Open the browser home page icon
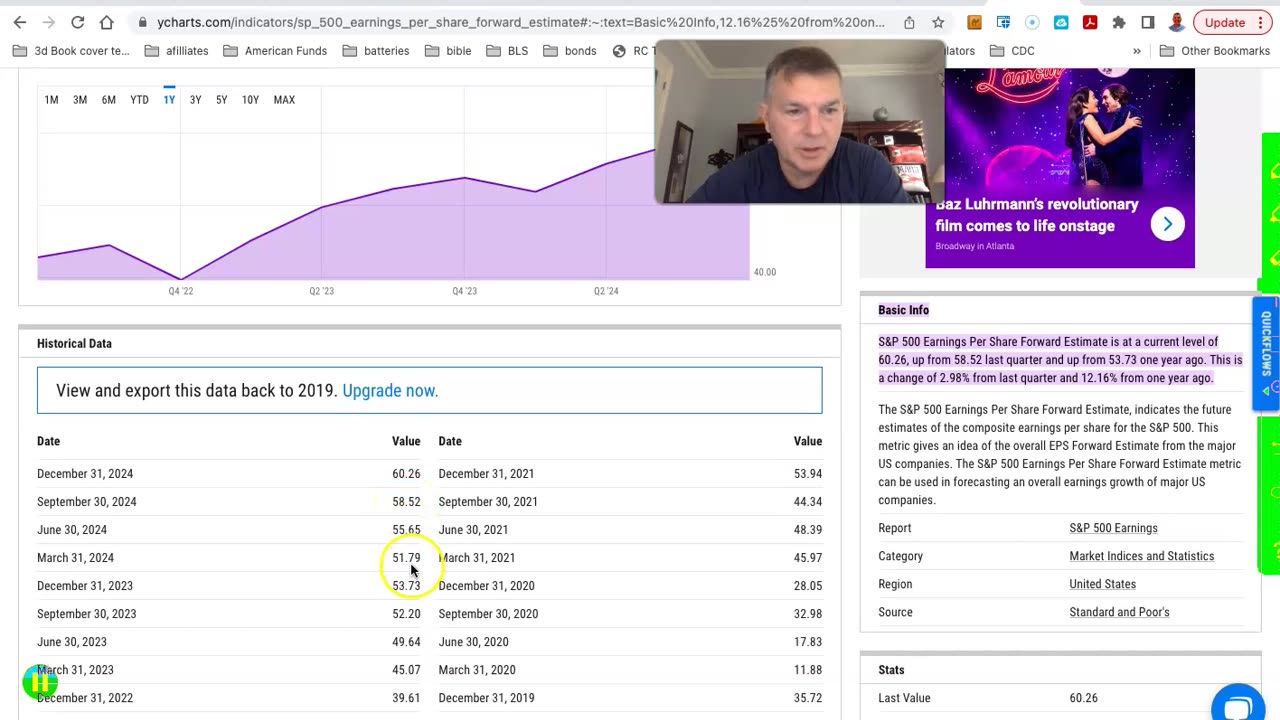 (x=107, y=22)
